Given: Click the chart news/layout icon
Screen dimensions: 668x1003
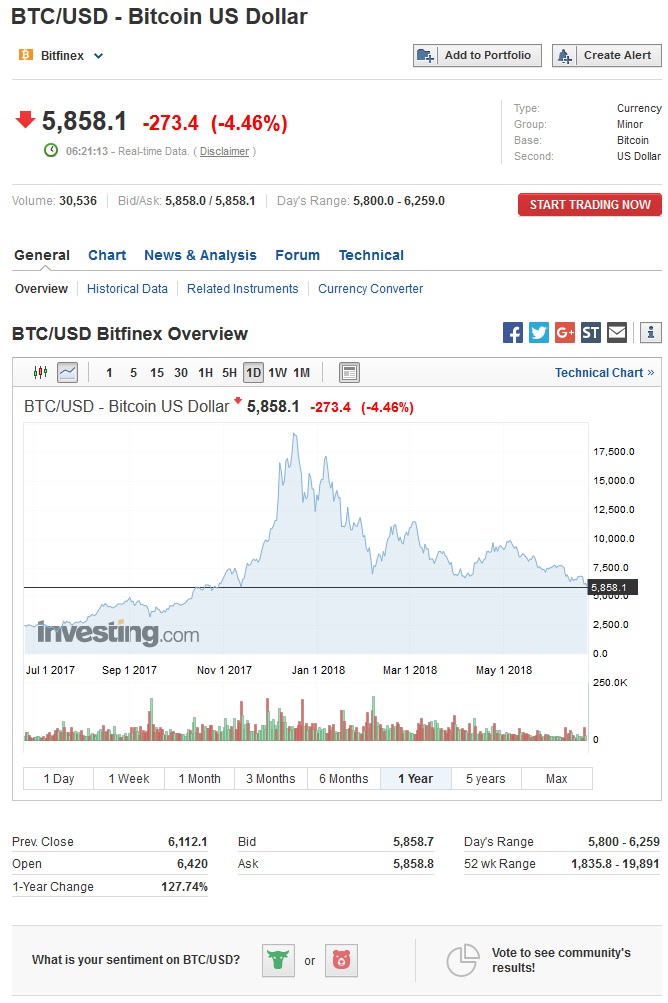Looking at the screenshot, I should click(x=349, y=372).
